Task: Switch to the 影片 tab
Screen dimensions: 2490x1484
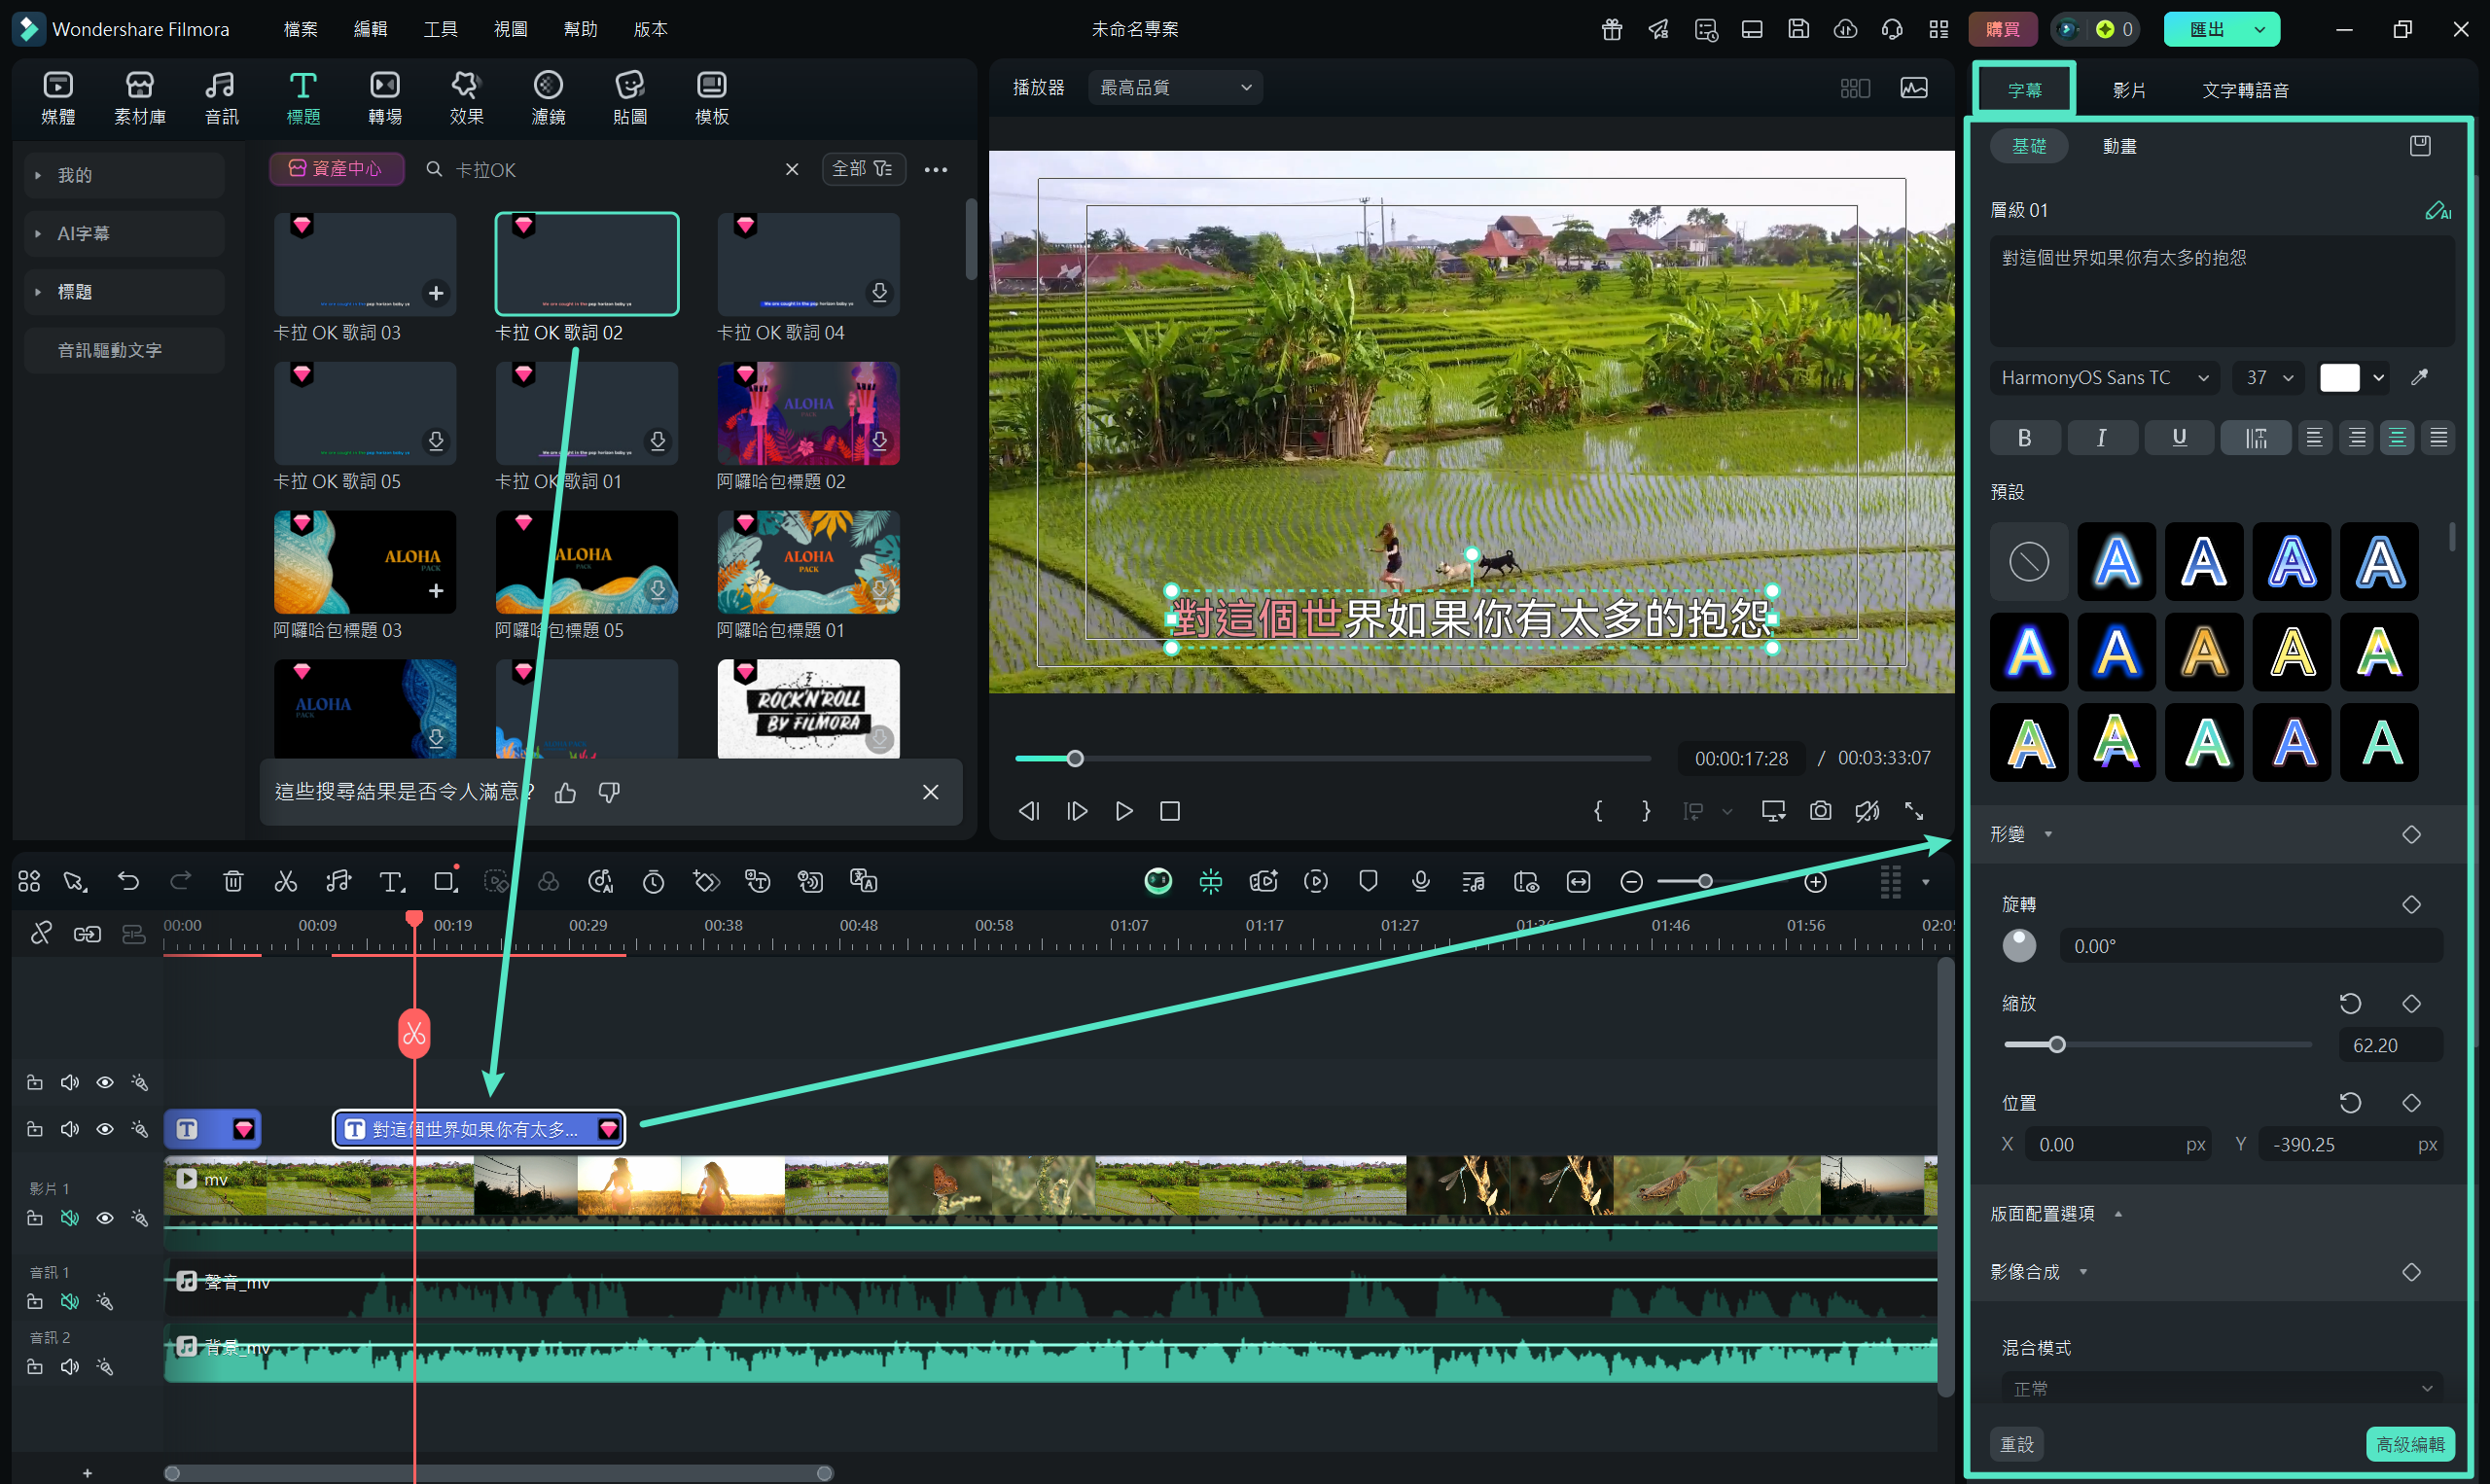Action: tap(2129, 90)
